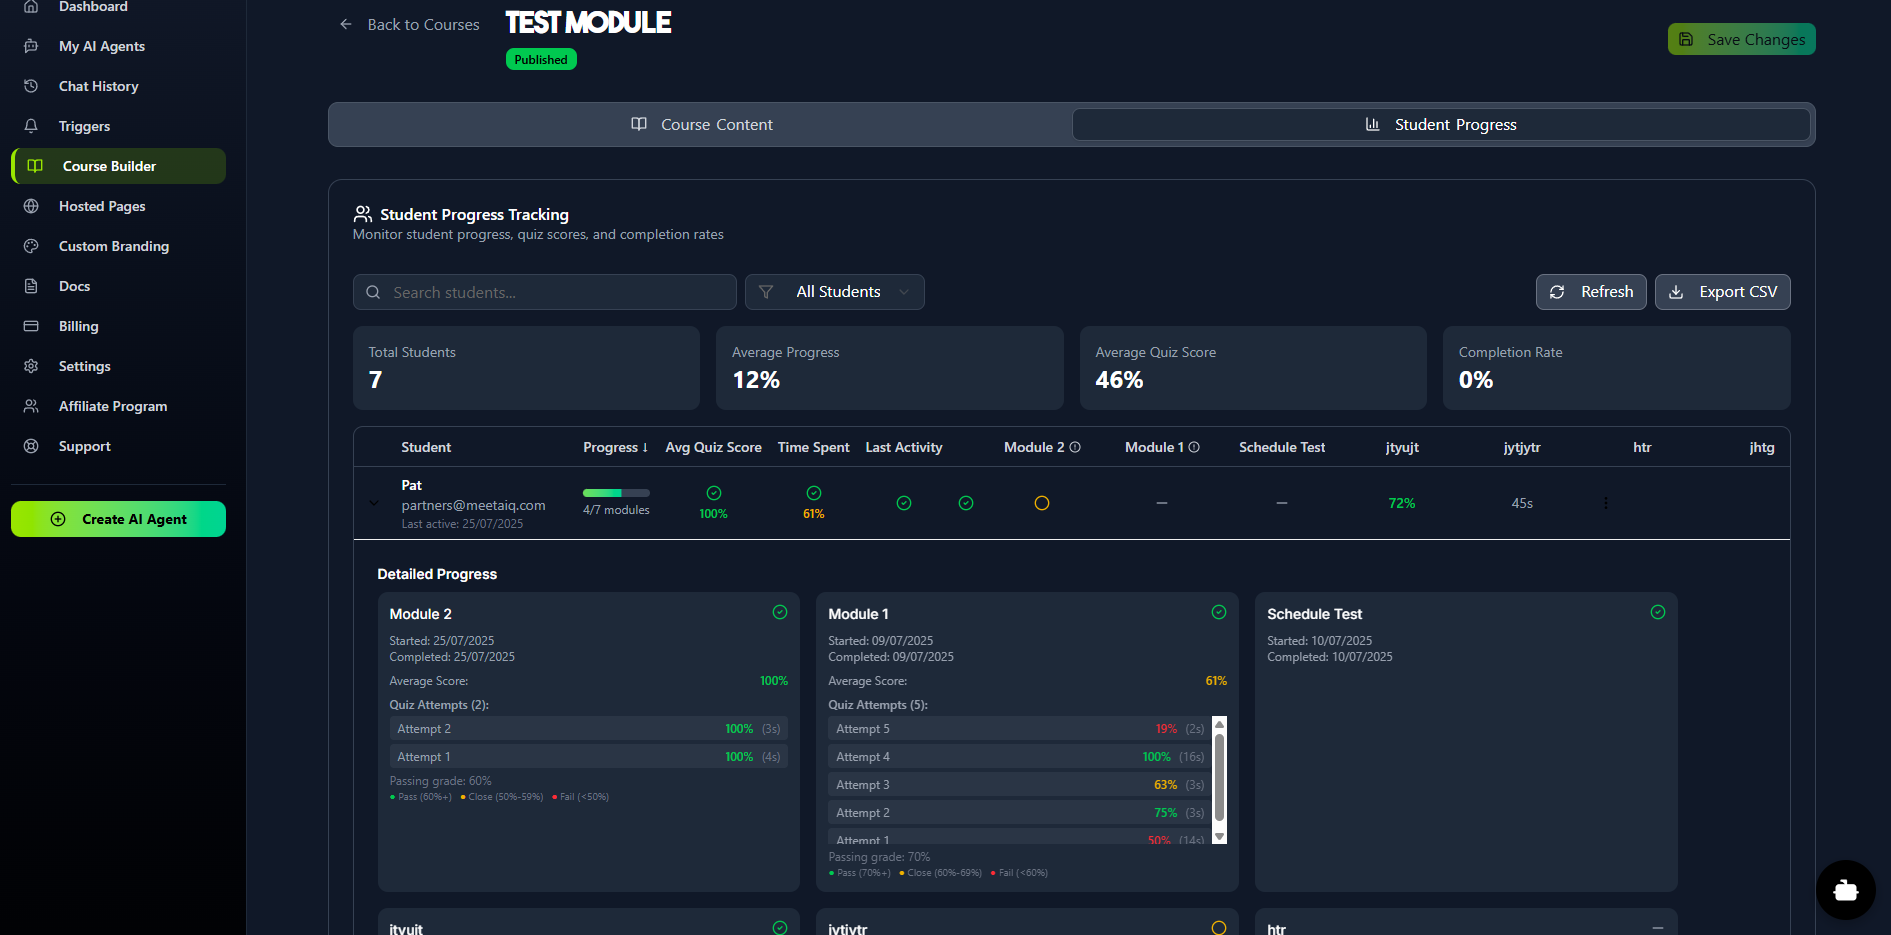Click the Refresh button

1590,292
